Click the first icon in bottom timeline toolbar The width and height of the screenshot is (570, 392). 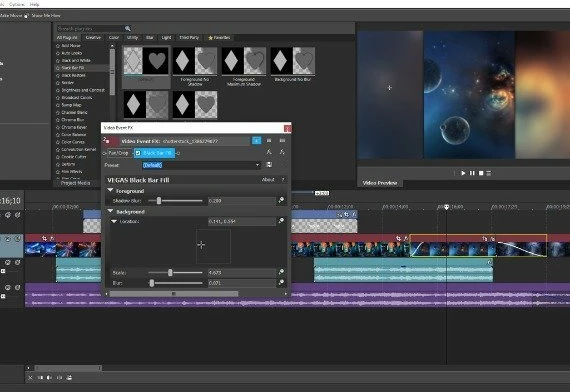(x=30, y=378)
